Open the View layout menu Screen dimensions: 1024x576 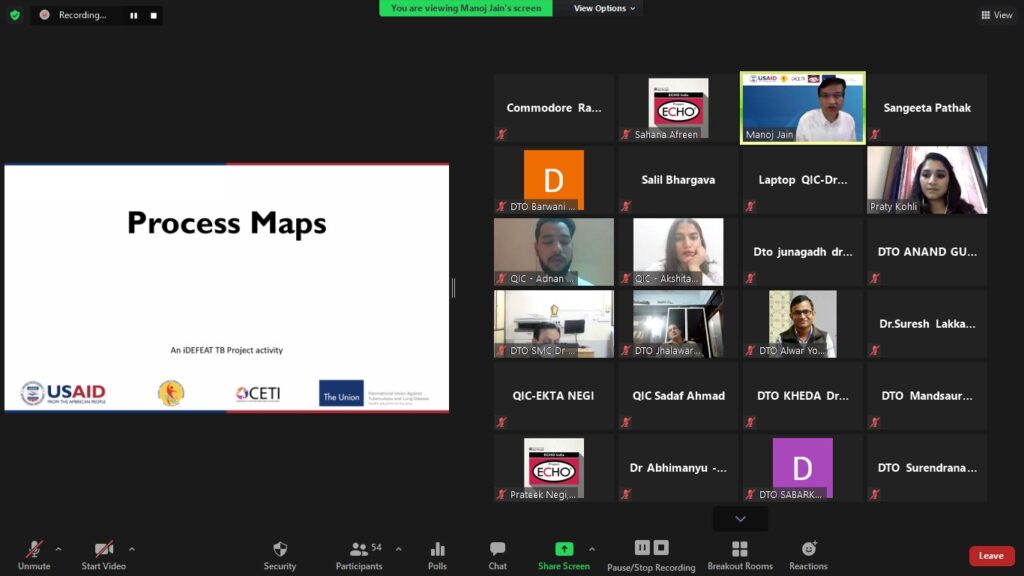pyautogui.click(x=996, y=15)
